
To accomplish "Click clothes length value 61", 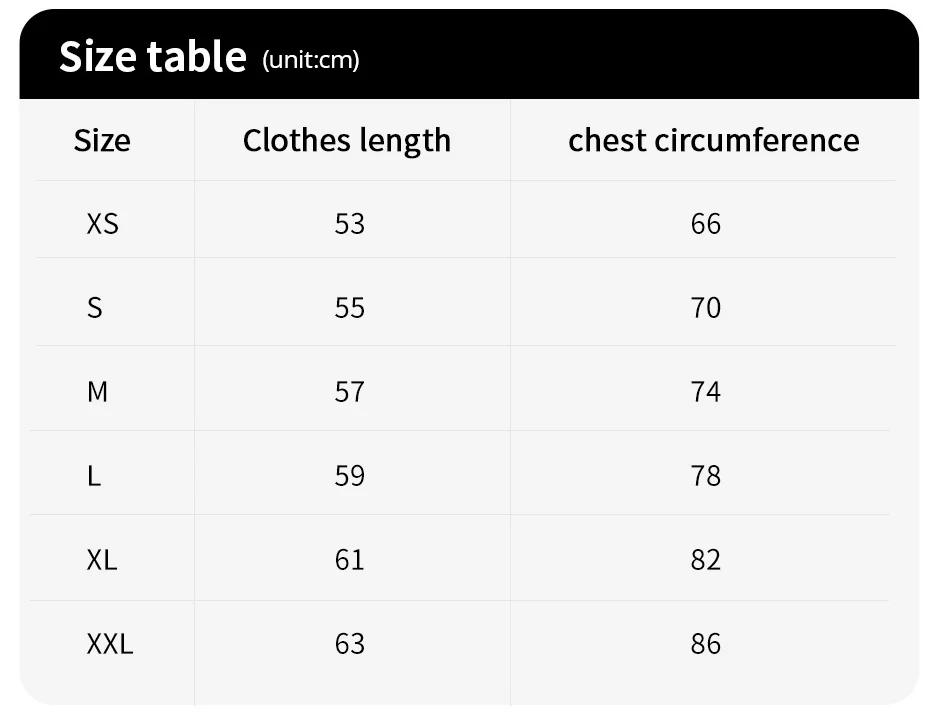I will pyautogui.click(x=350, y=560).
